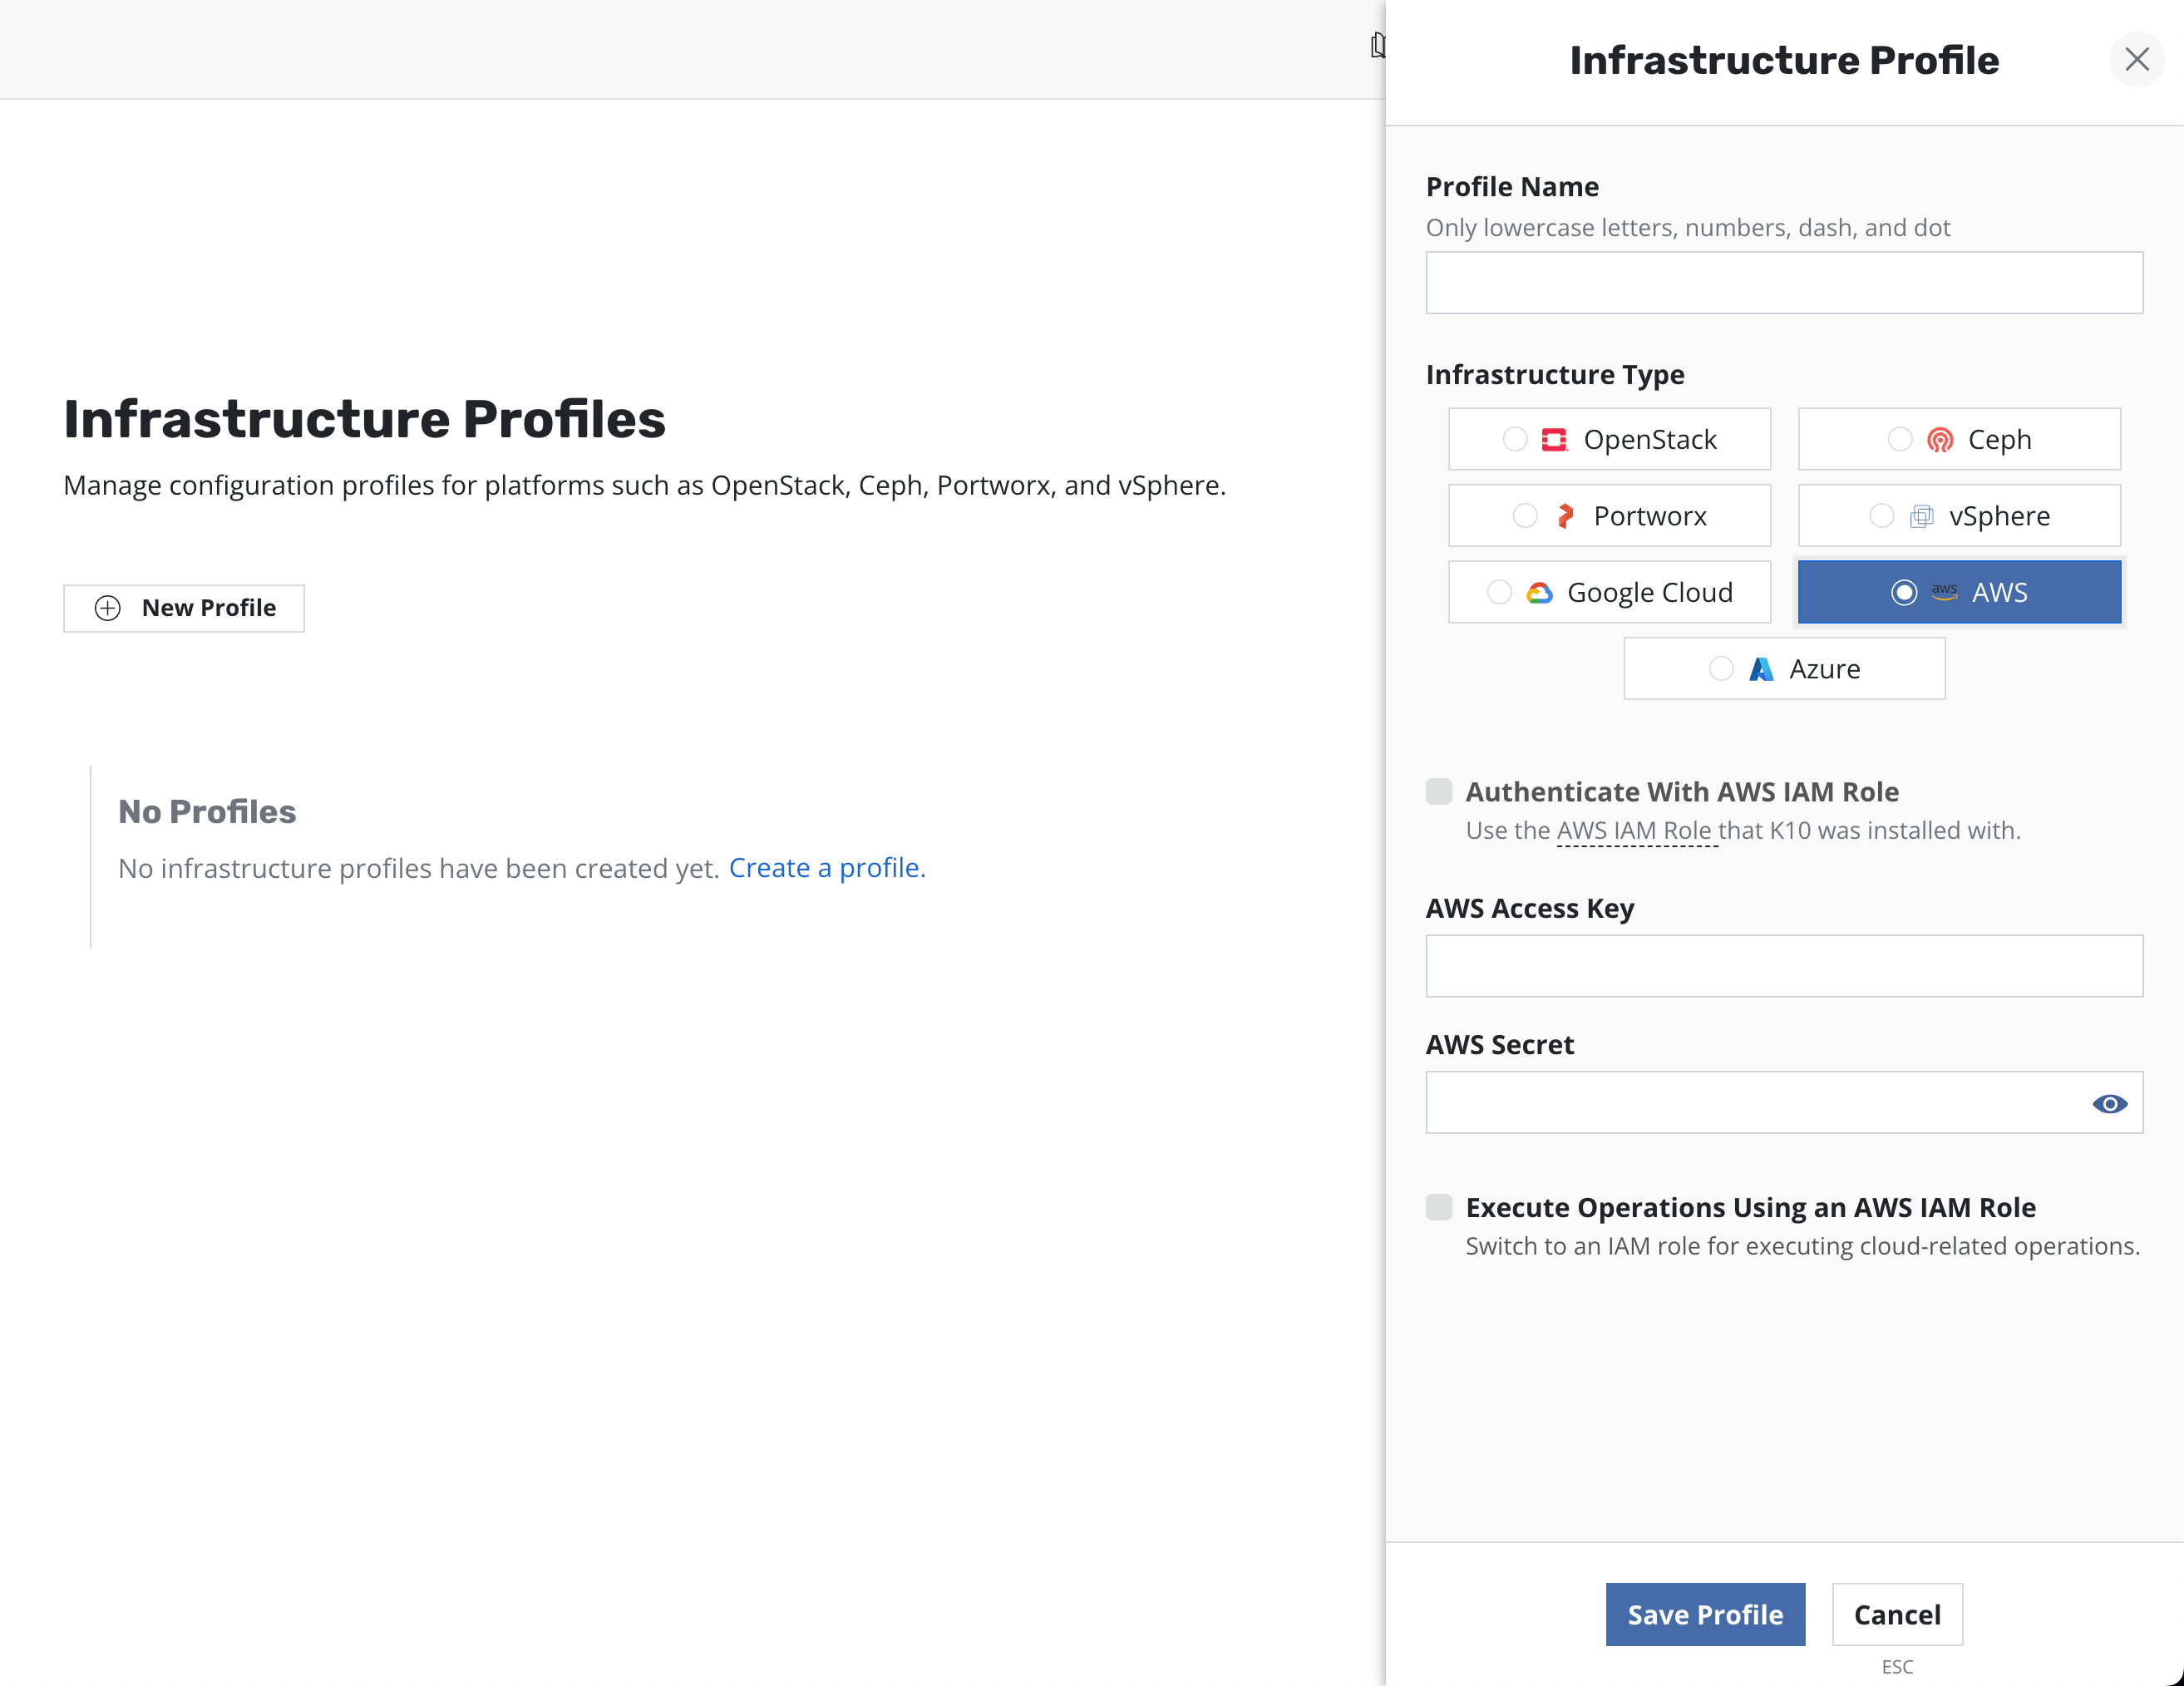
Task: Click the Azure logo icon
Action: 1761,669
